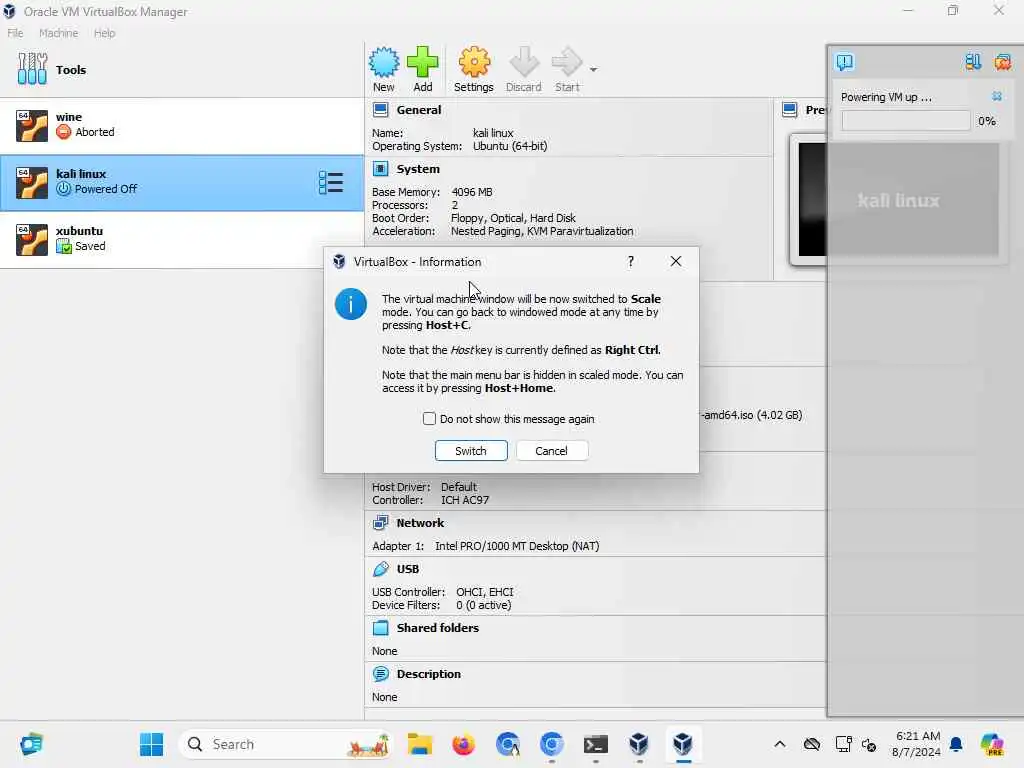This screenshot has width=1024, height=768.
Task: Open Firefox from the taskbar
Action: [464, 744]
